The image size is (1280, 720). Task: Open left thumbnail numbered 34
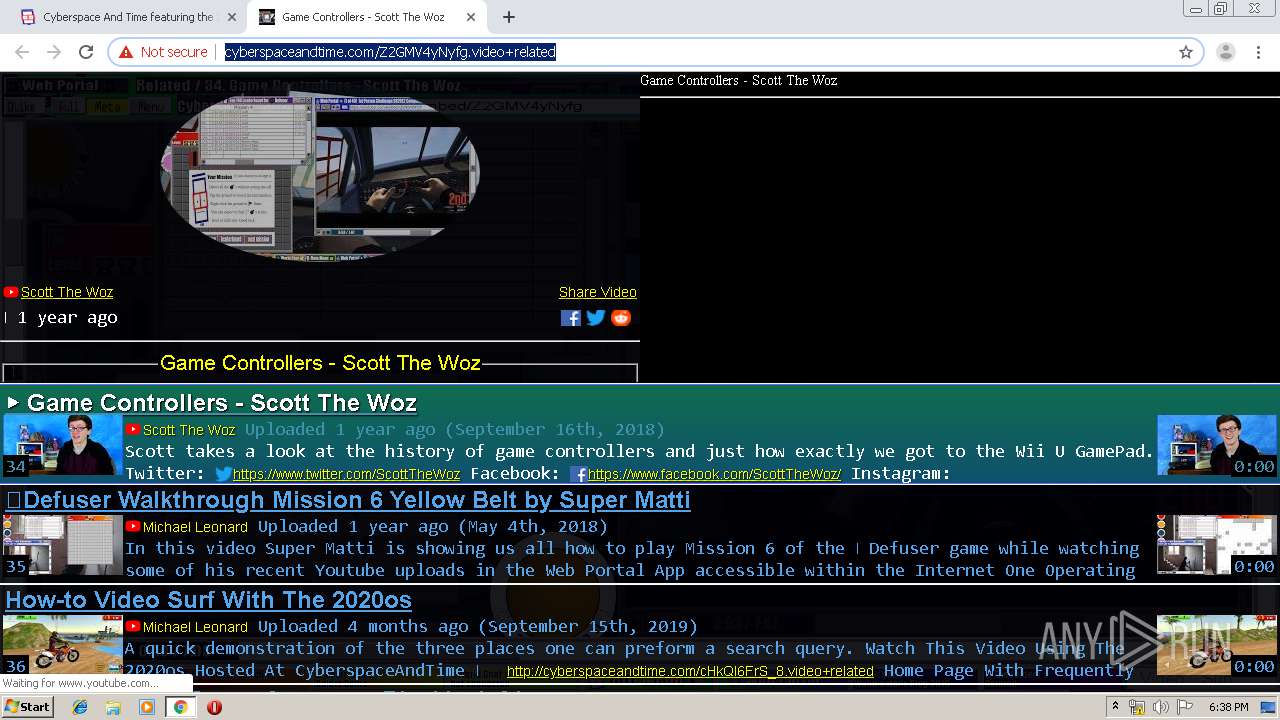(x=62, y=445)
